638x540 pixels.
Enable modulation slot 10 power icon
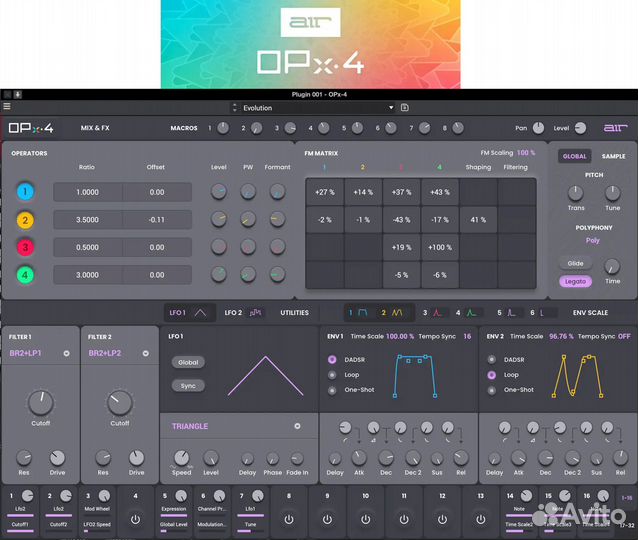point(366,520)
